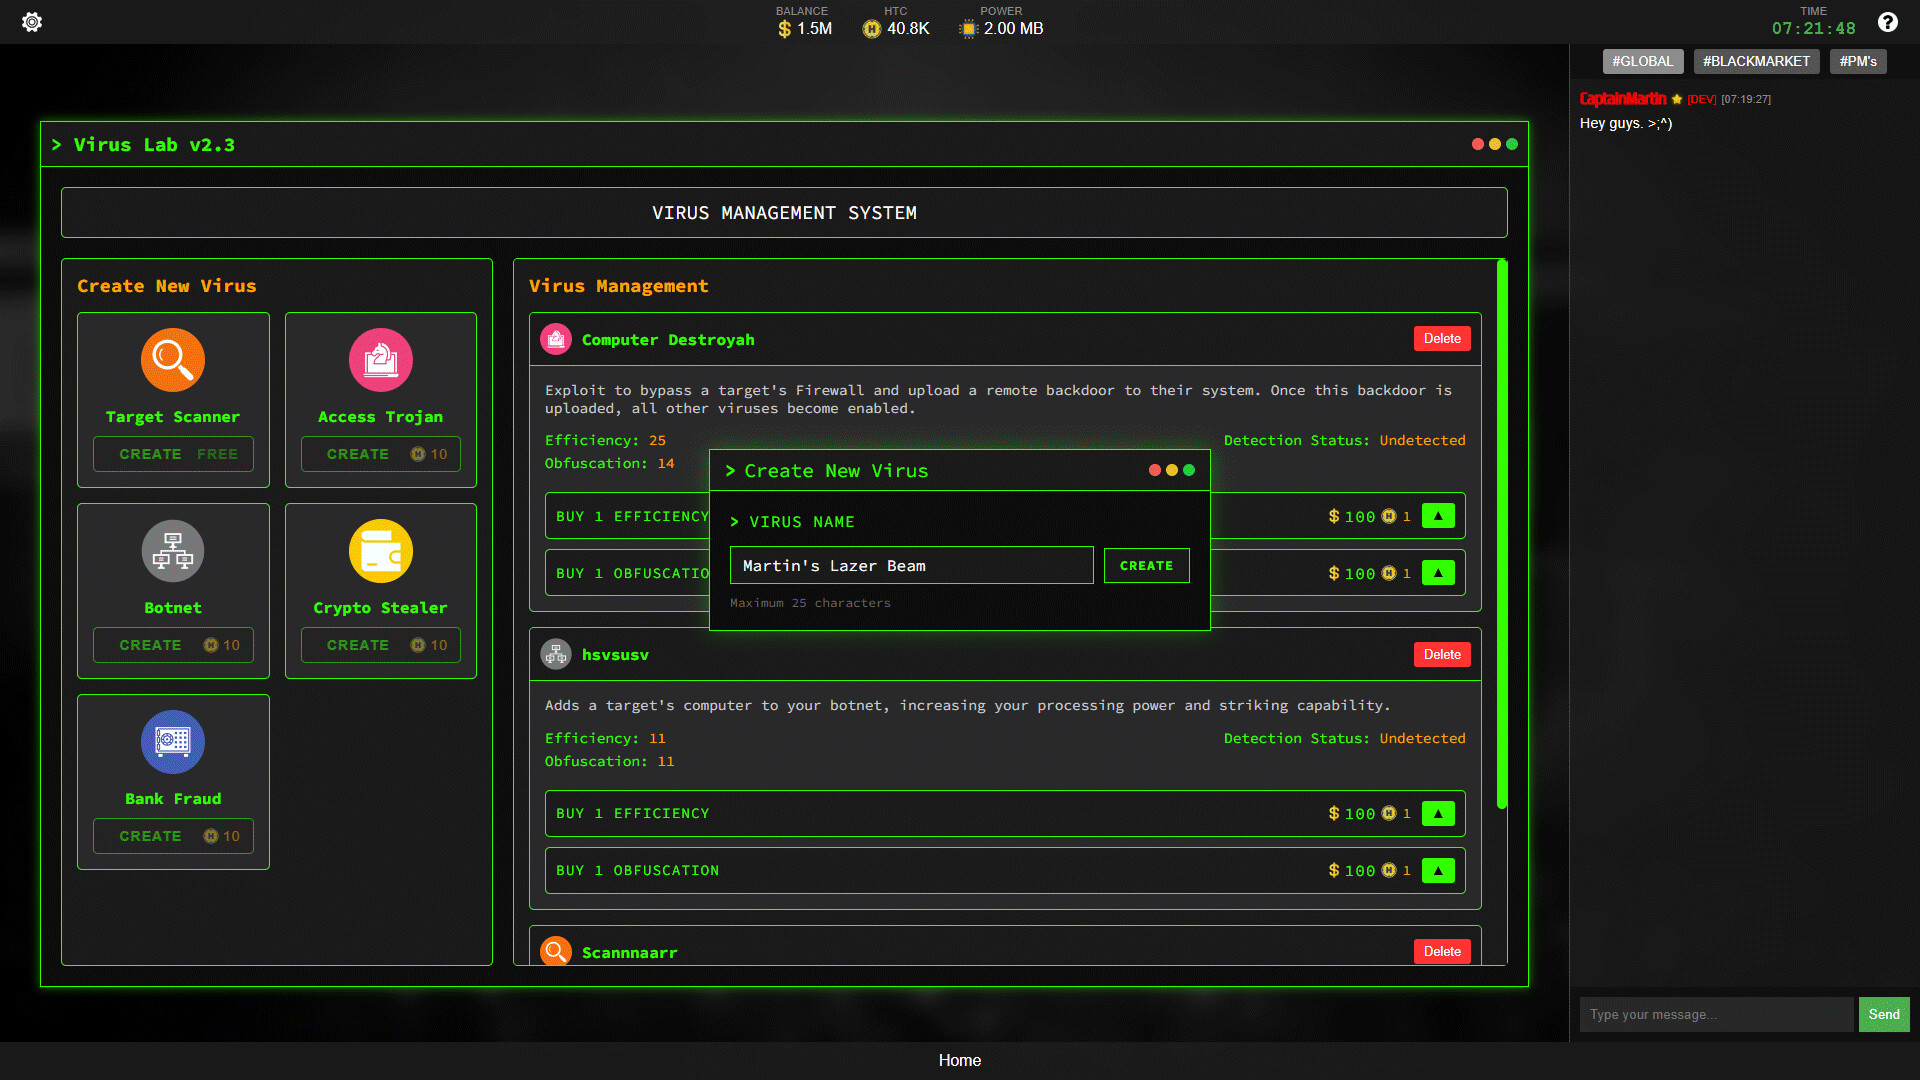Viewport: 1920px width, 1080px height.
Task: Switch to the #GLOBAL chat tab
Action: (1642, 61)
